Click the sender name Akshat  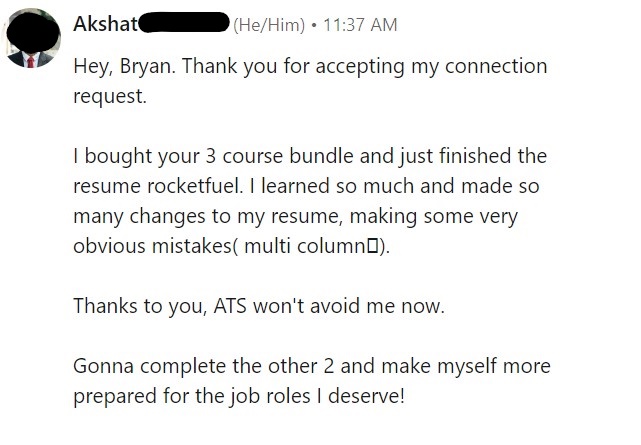tap(105, 24)
